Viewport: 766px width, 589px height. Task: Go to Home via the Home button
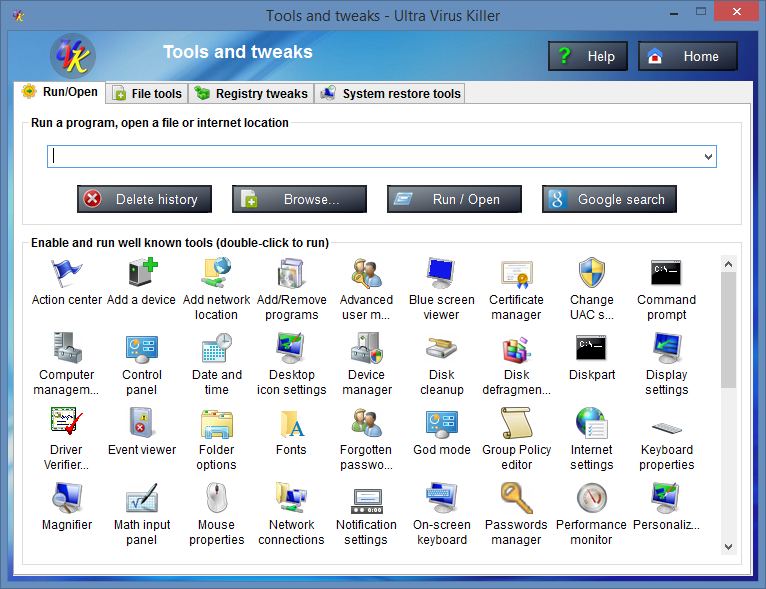click(x=687, y=56)
